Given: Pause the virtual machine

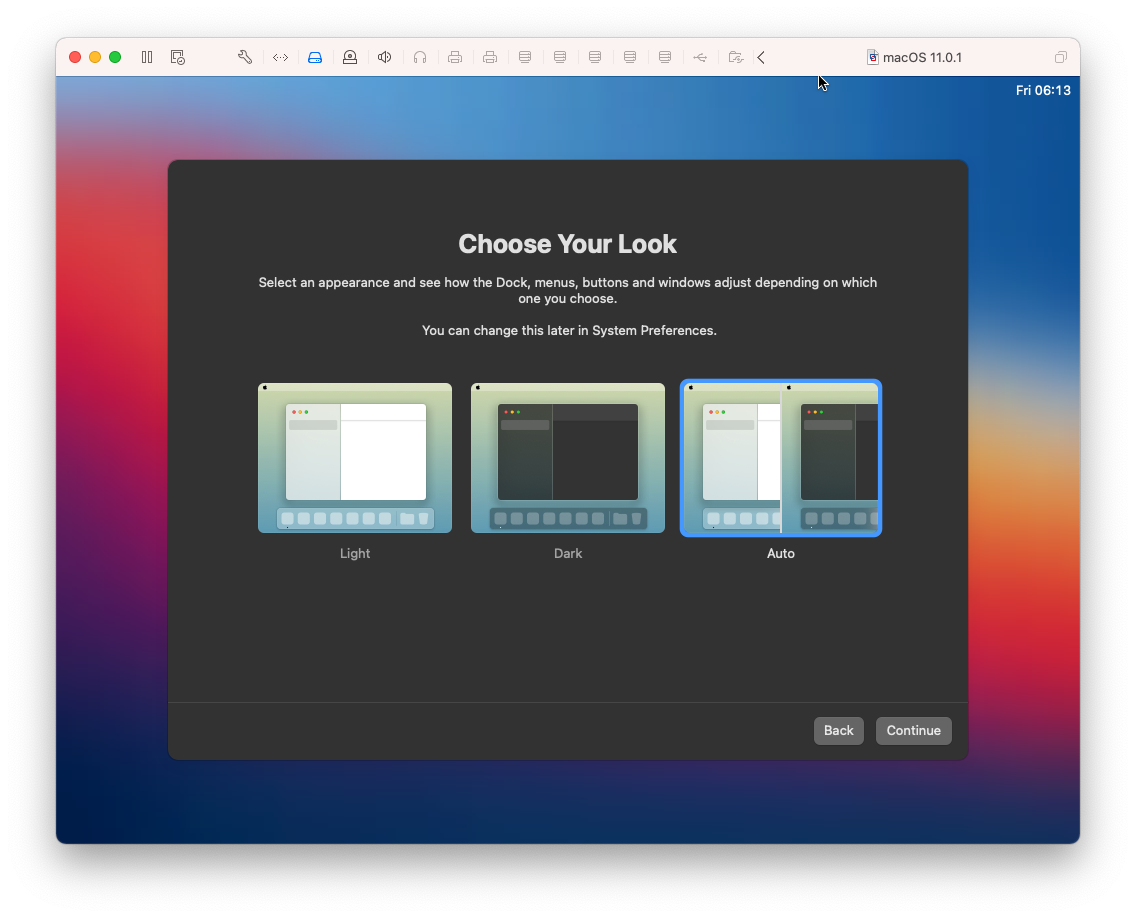Looking at the screenshot, I should [147, 57].
